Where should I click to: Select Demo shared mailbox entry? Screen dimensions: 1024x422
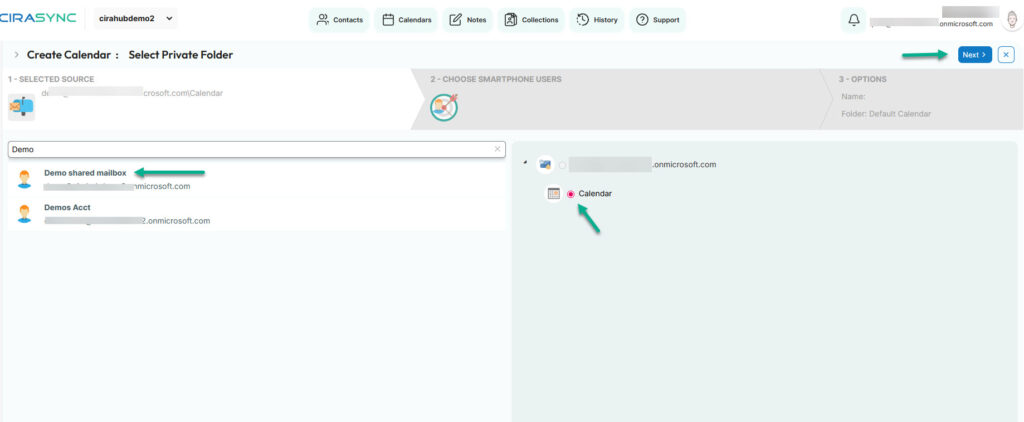(x=257, y=180)
